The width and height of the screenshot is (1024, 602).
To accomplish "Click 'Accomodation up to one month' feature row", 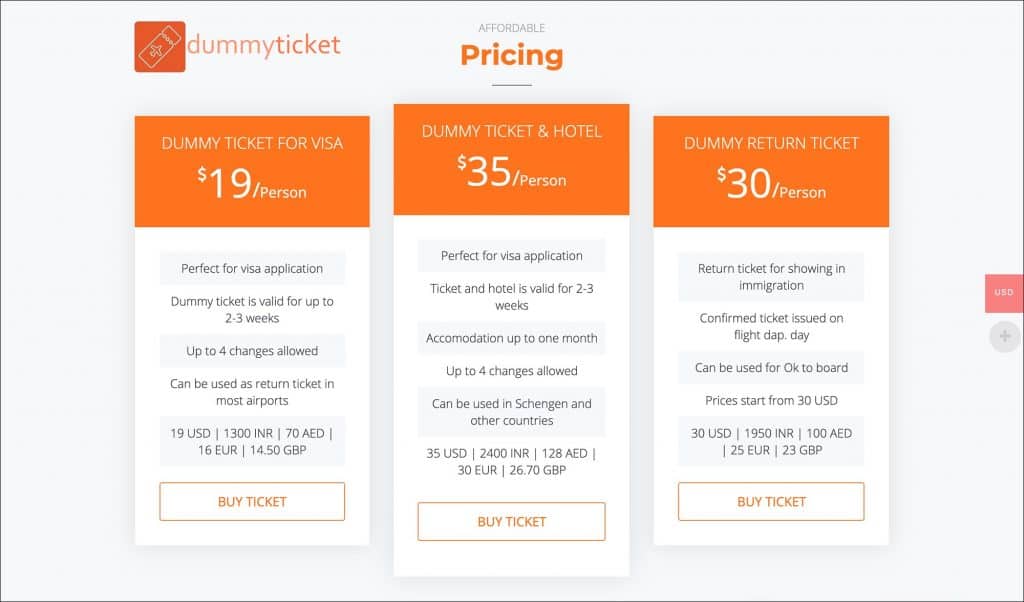I will pos(511,338).
